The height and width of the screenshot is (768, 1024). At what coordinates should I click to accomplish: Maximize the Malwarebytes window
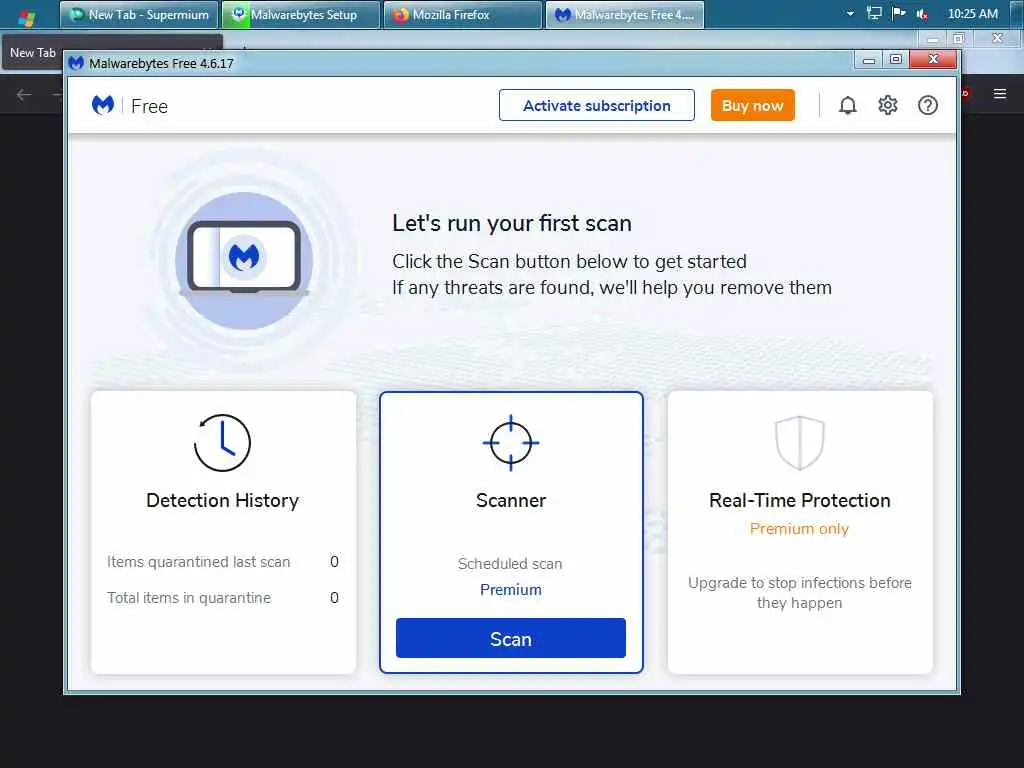click(x=896, y=59)
